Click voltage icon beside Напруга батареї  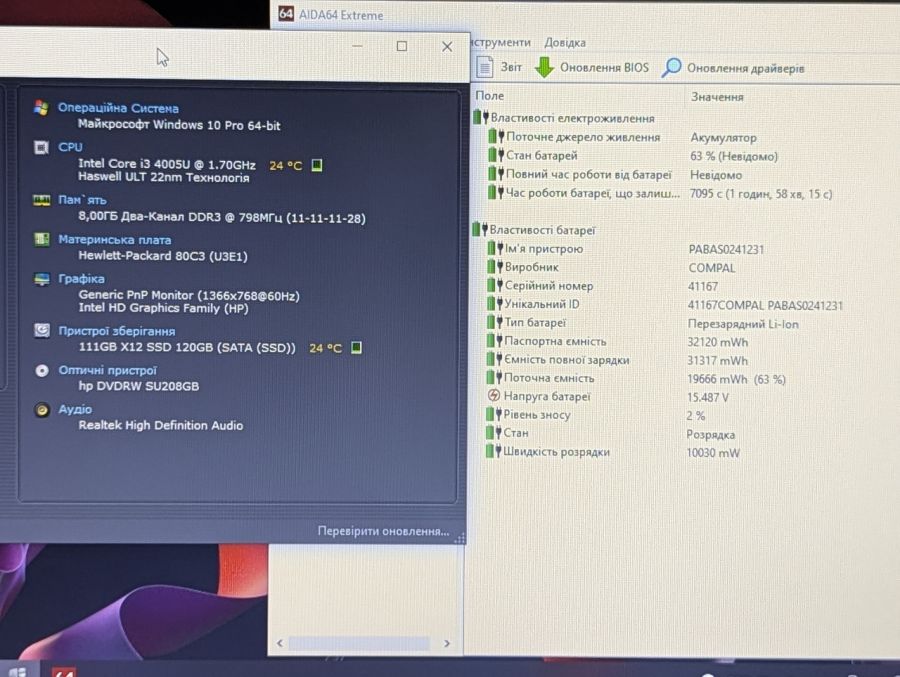tap(494, 396)
